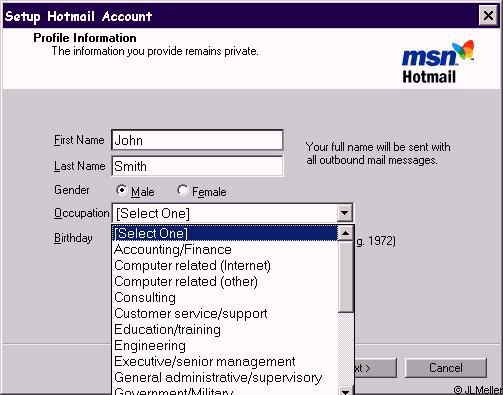Screen dimensions: 503x395
Task: Select Executive/senior management option
Action: point(225,361)
